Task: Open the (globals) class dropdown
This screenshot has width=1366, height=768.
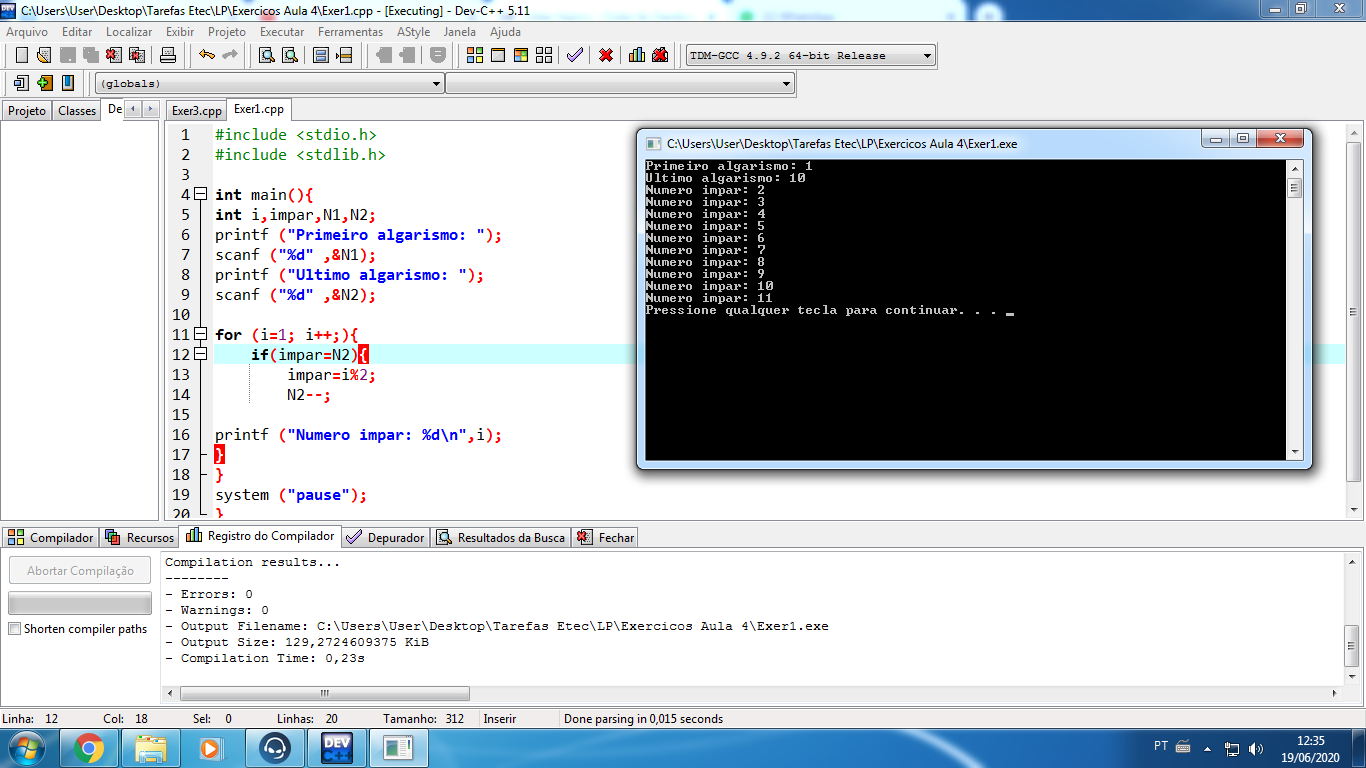Action: (x=436, y=84)
